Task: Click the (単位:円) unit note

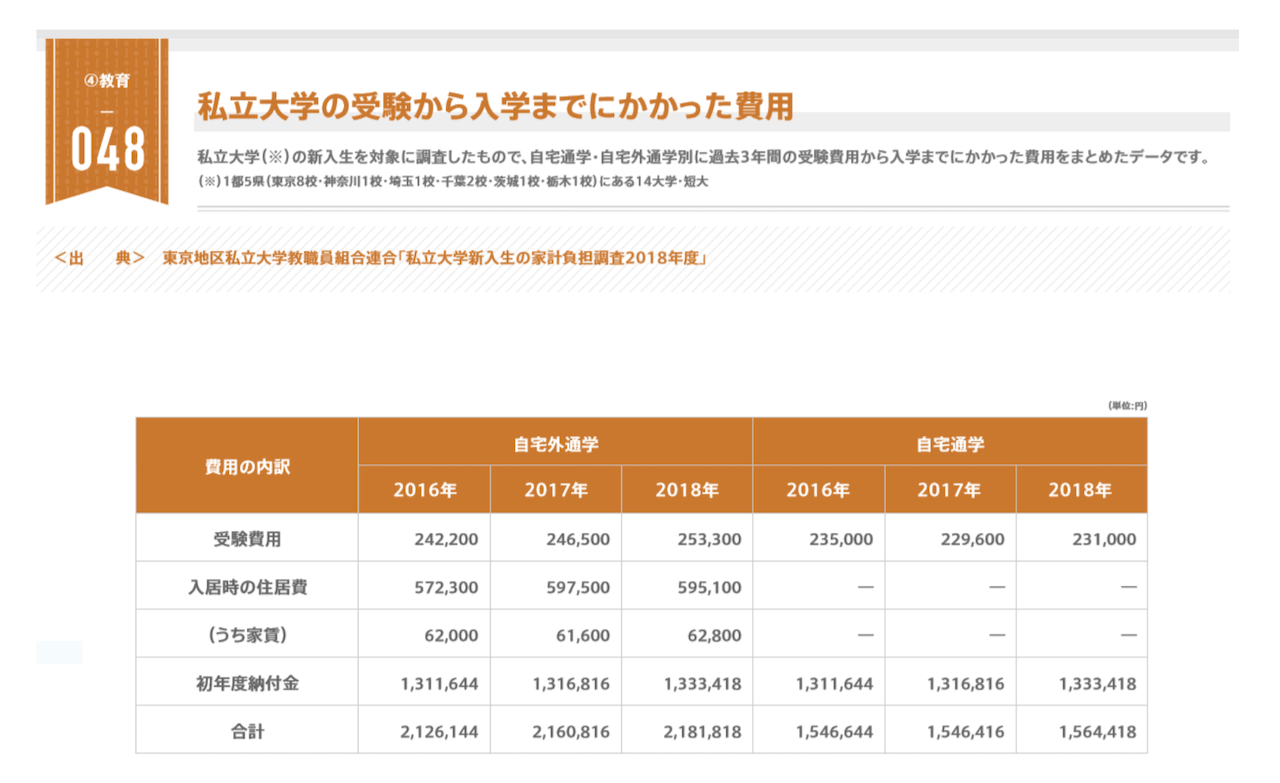Action: pos(1126,406)
